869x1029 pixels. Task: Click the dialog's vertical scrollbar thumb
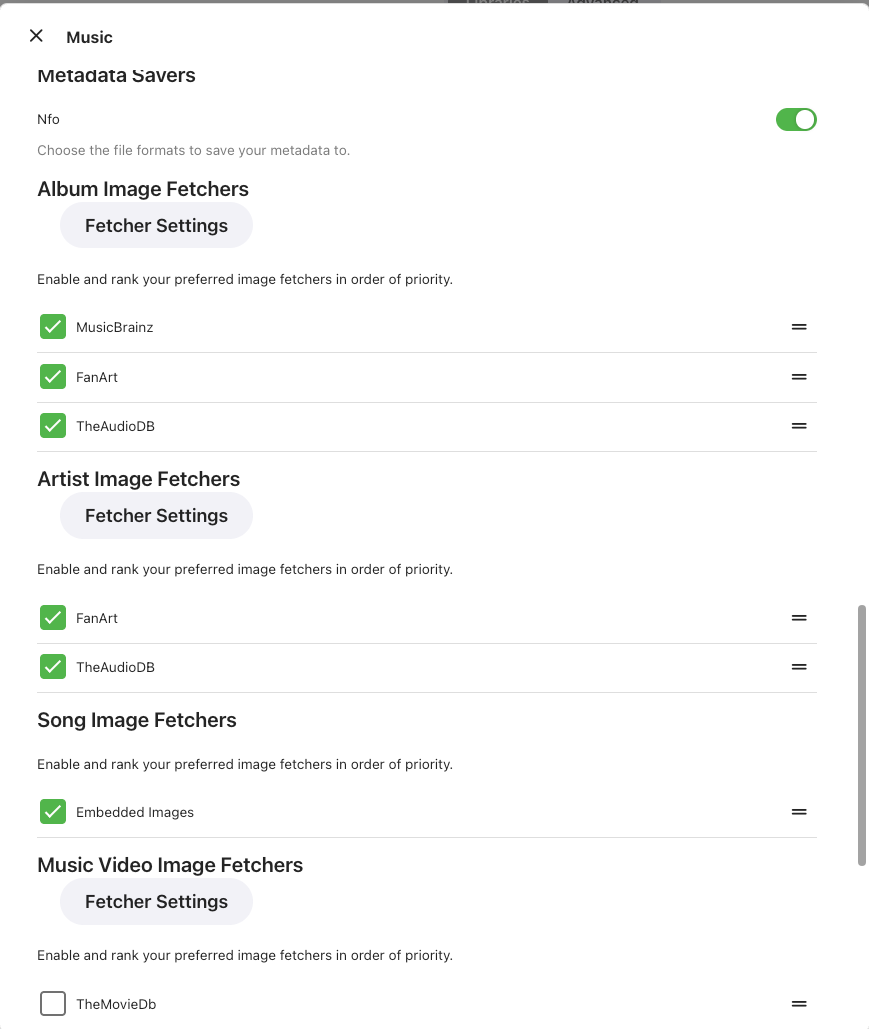[x=862, y=735]
